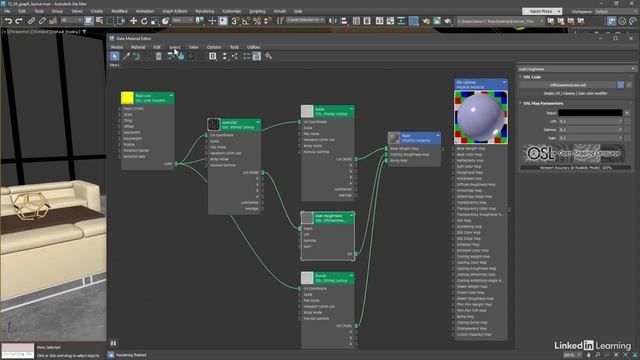Open Render Setup teapot icon
640x360 pixels.
[x=426, y=20]
